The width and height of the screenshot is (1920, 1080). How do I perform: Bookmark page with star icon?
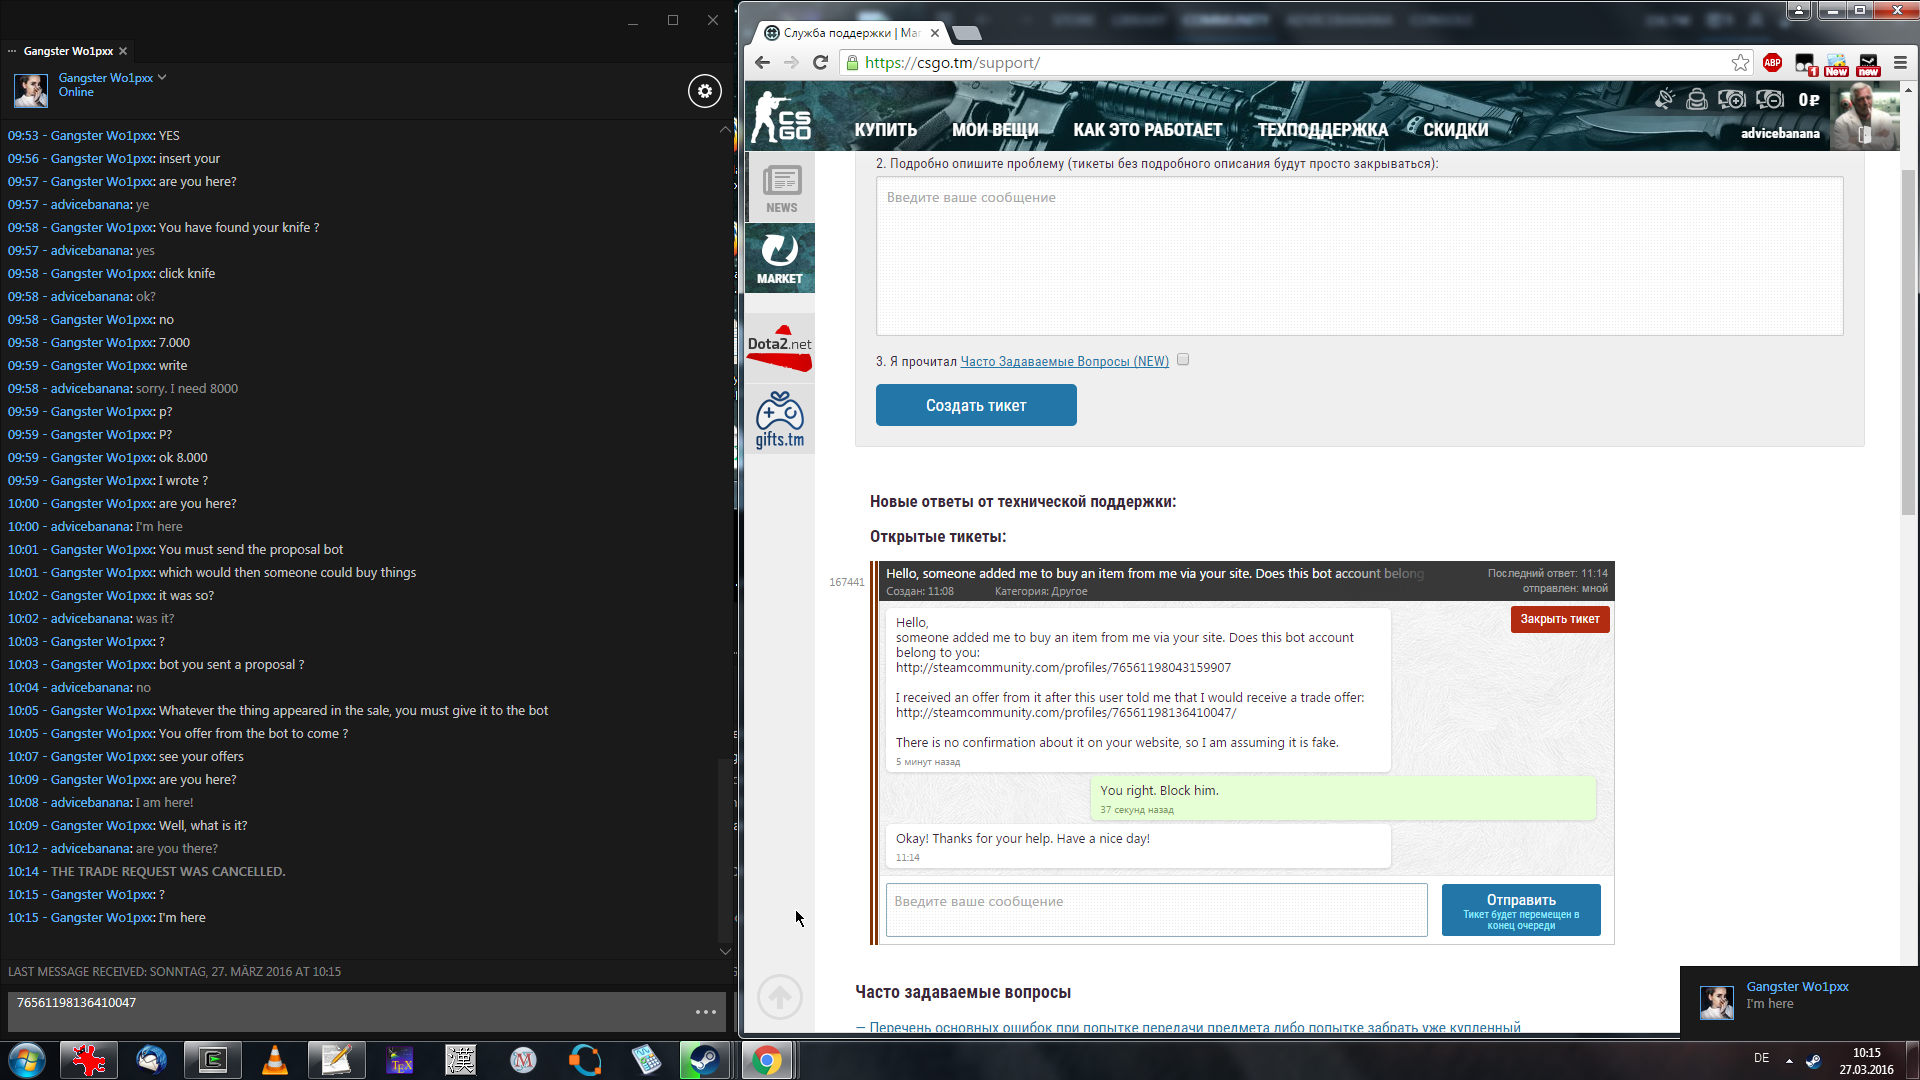[1740, 62]
